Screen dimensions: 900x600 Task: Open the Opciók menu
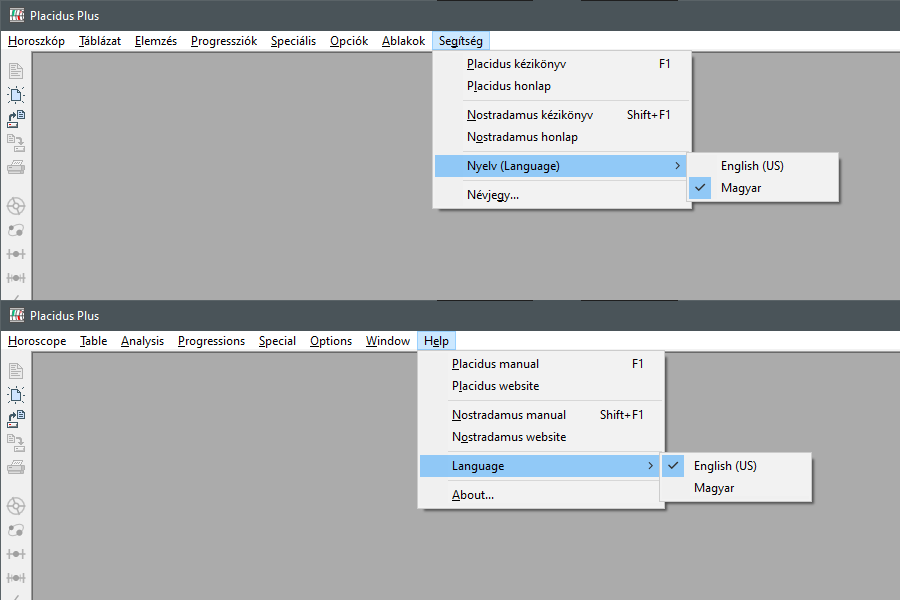click(x=349, y=41)
